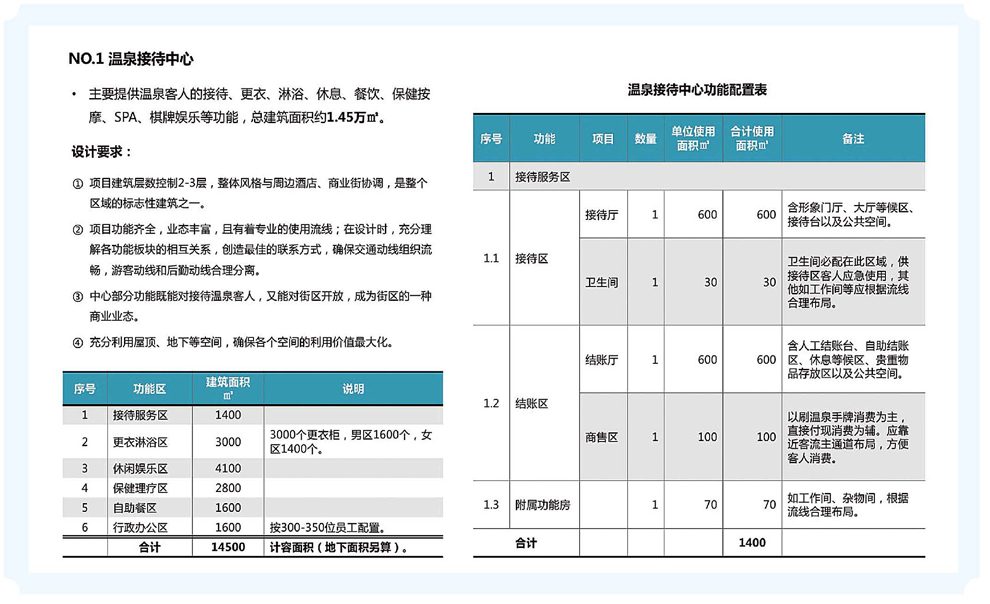Click the 附属功能房 cell
Image resolution: width=990 pixels, height=604 pixels.
[541, 505]
